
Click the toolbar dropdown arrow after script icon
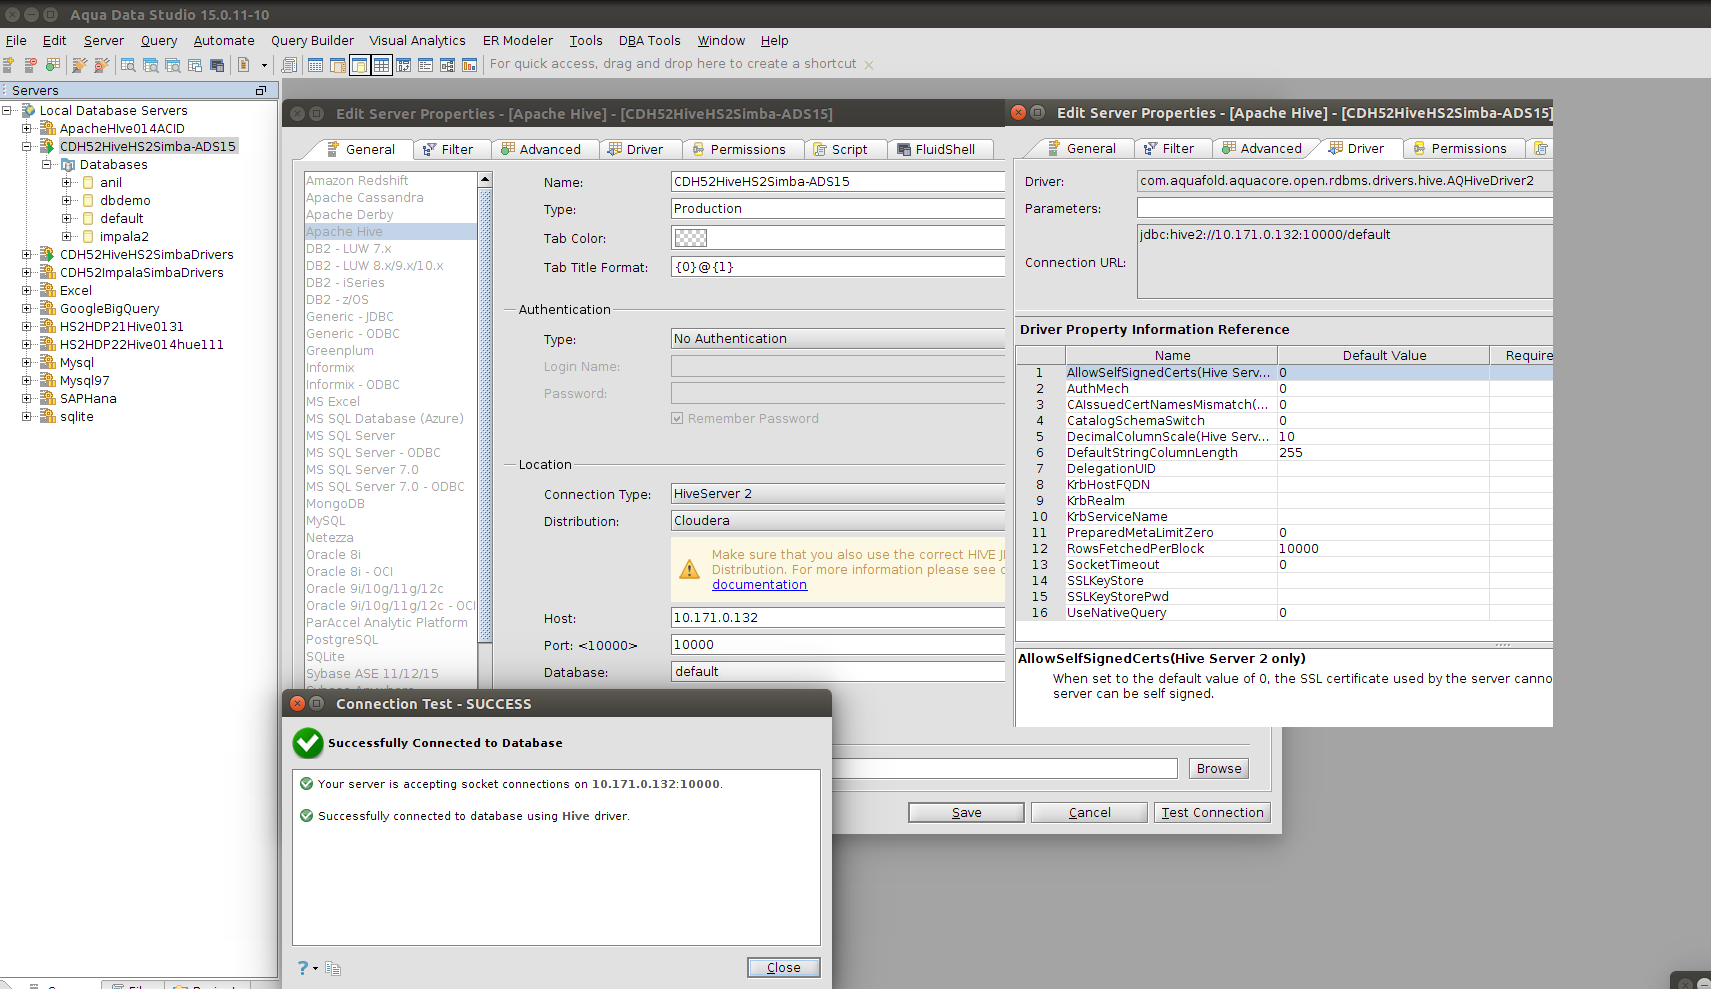264,65
